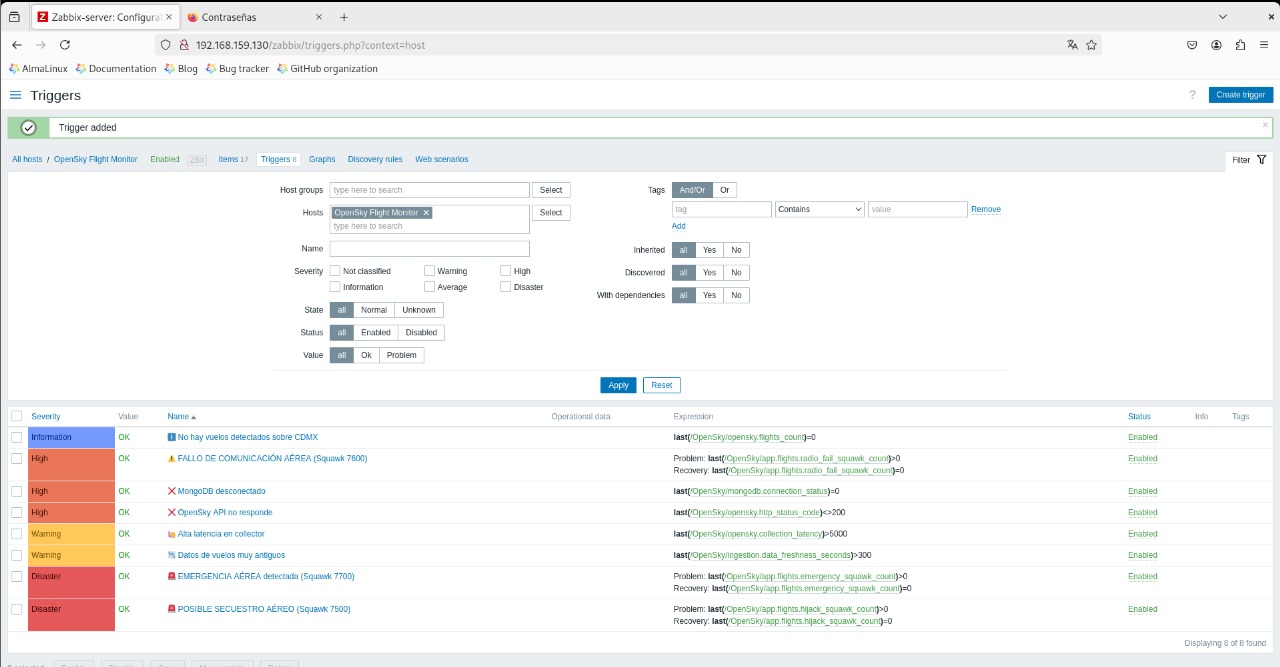Open the browser new tab plus button
The width and height of the screenshot is (1280, 667).
coord(344,17)
